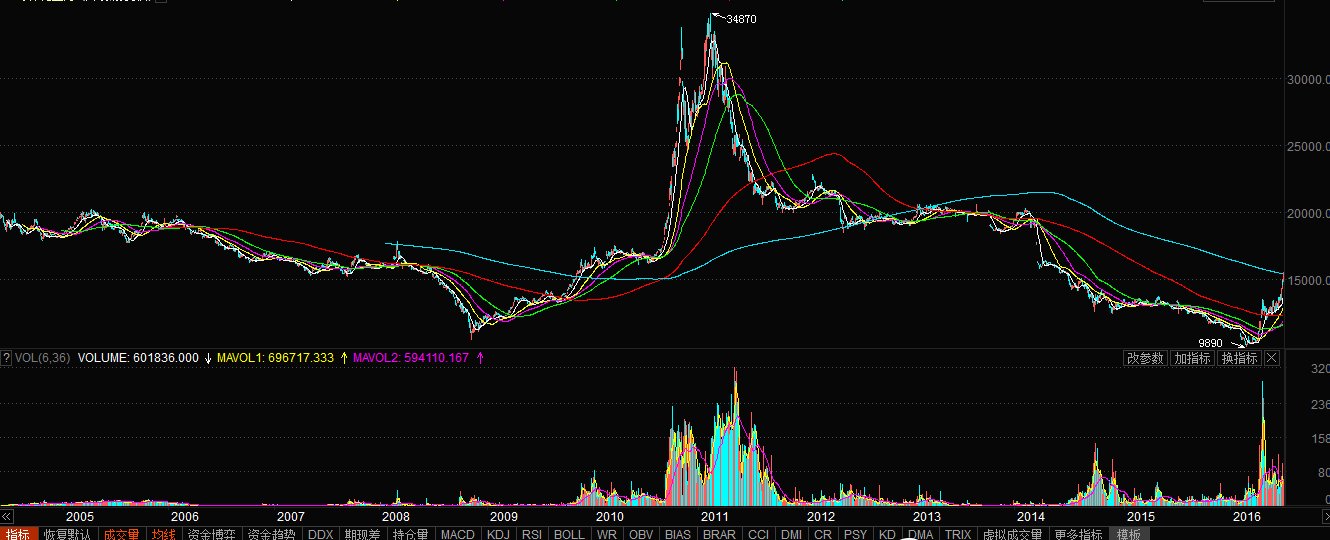Switch to the BRAR indicator

pos(719,534)
